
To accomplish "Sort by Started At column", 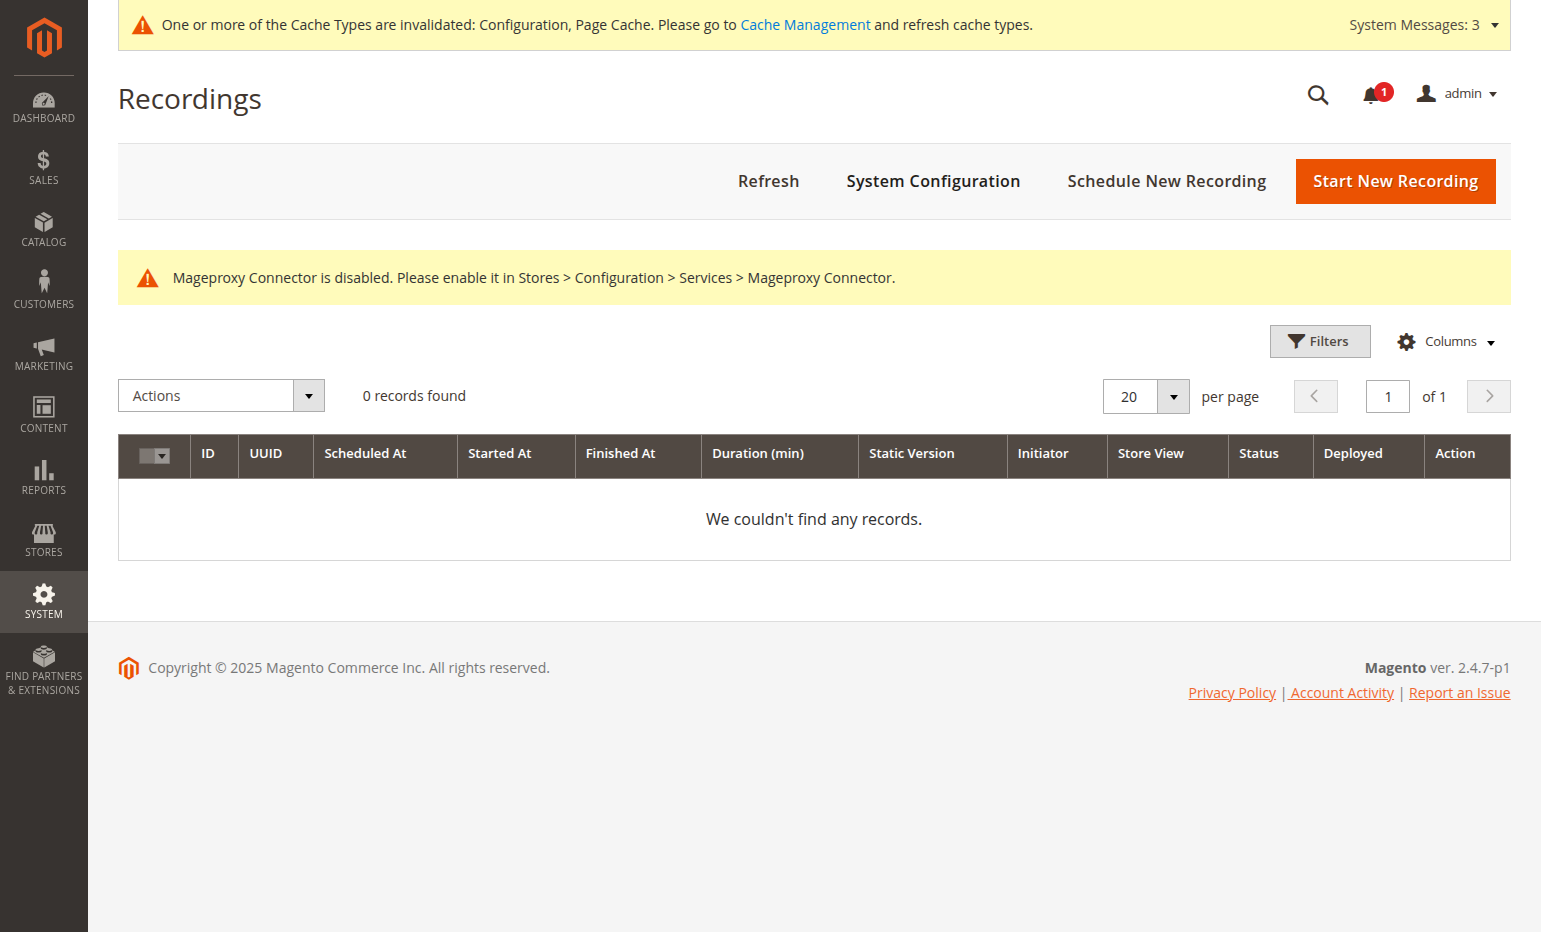I will tap(516, 454).
